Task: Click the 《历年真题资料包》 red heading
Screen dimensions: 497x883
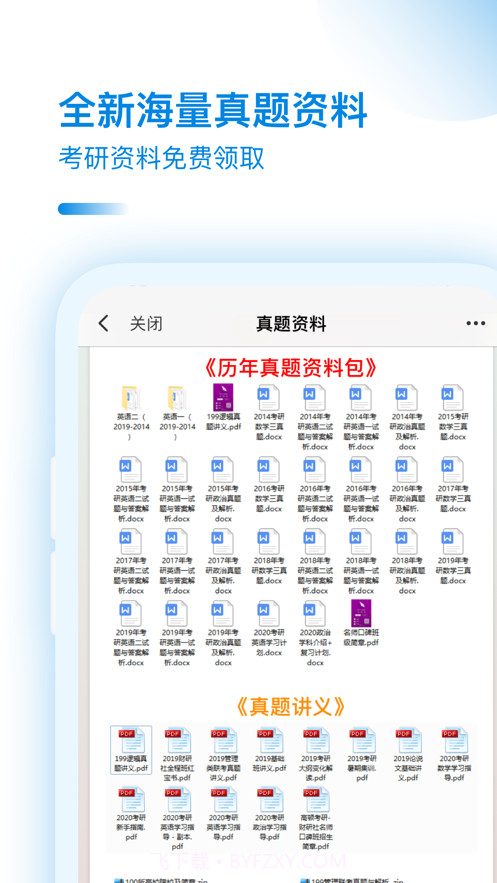Action: [291, 368]
